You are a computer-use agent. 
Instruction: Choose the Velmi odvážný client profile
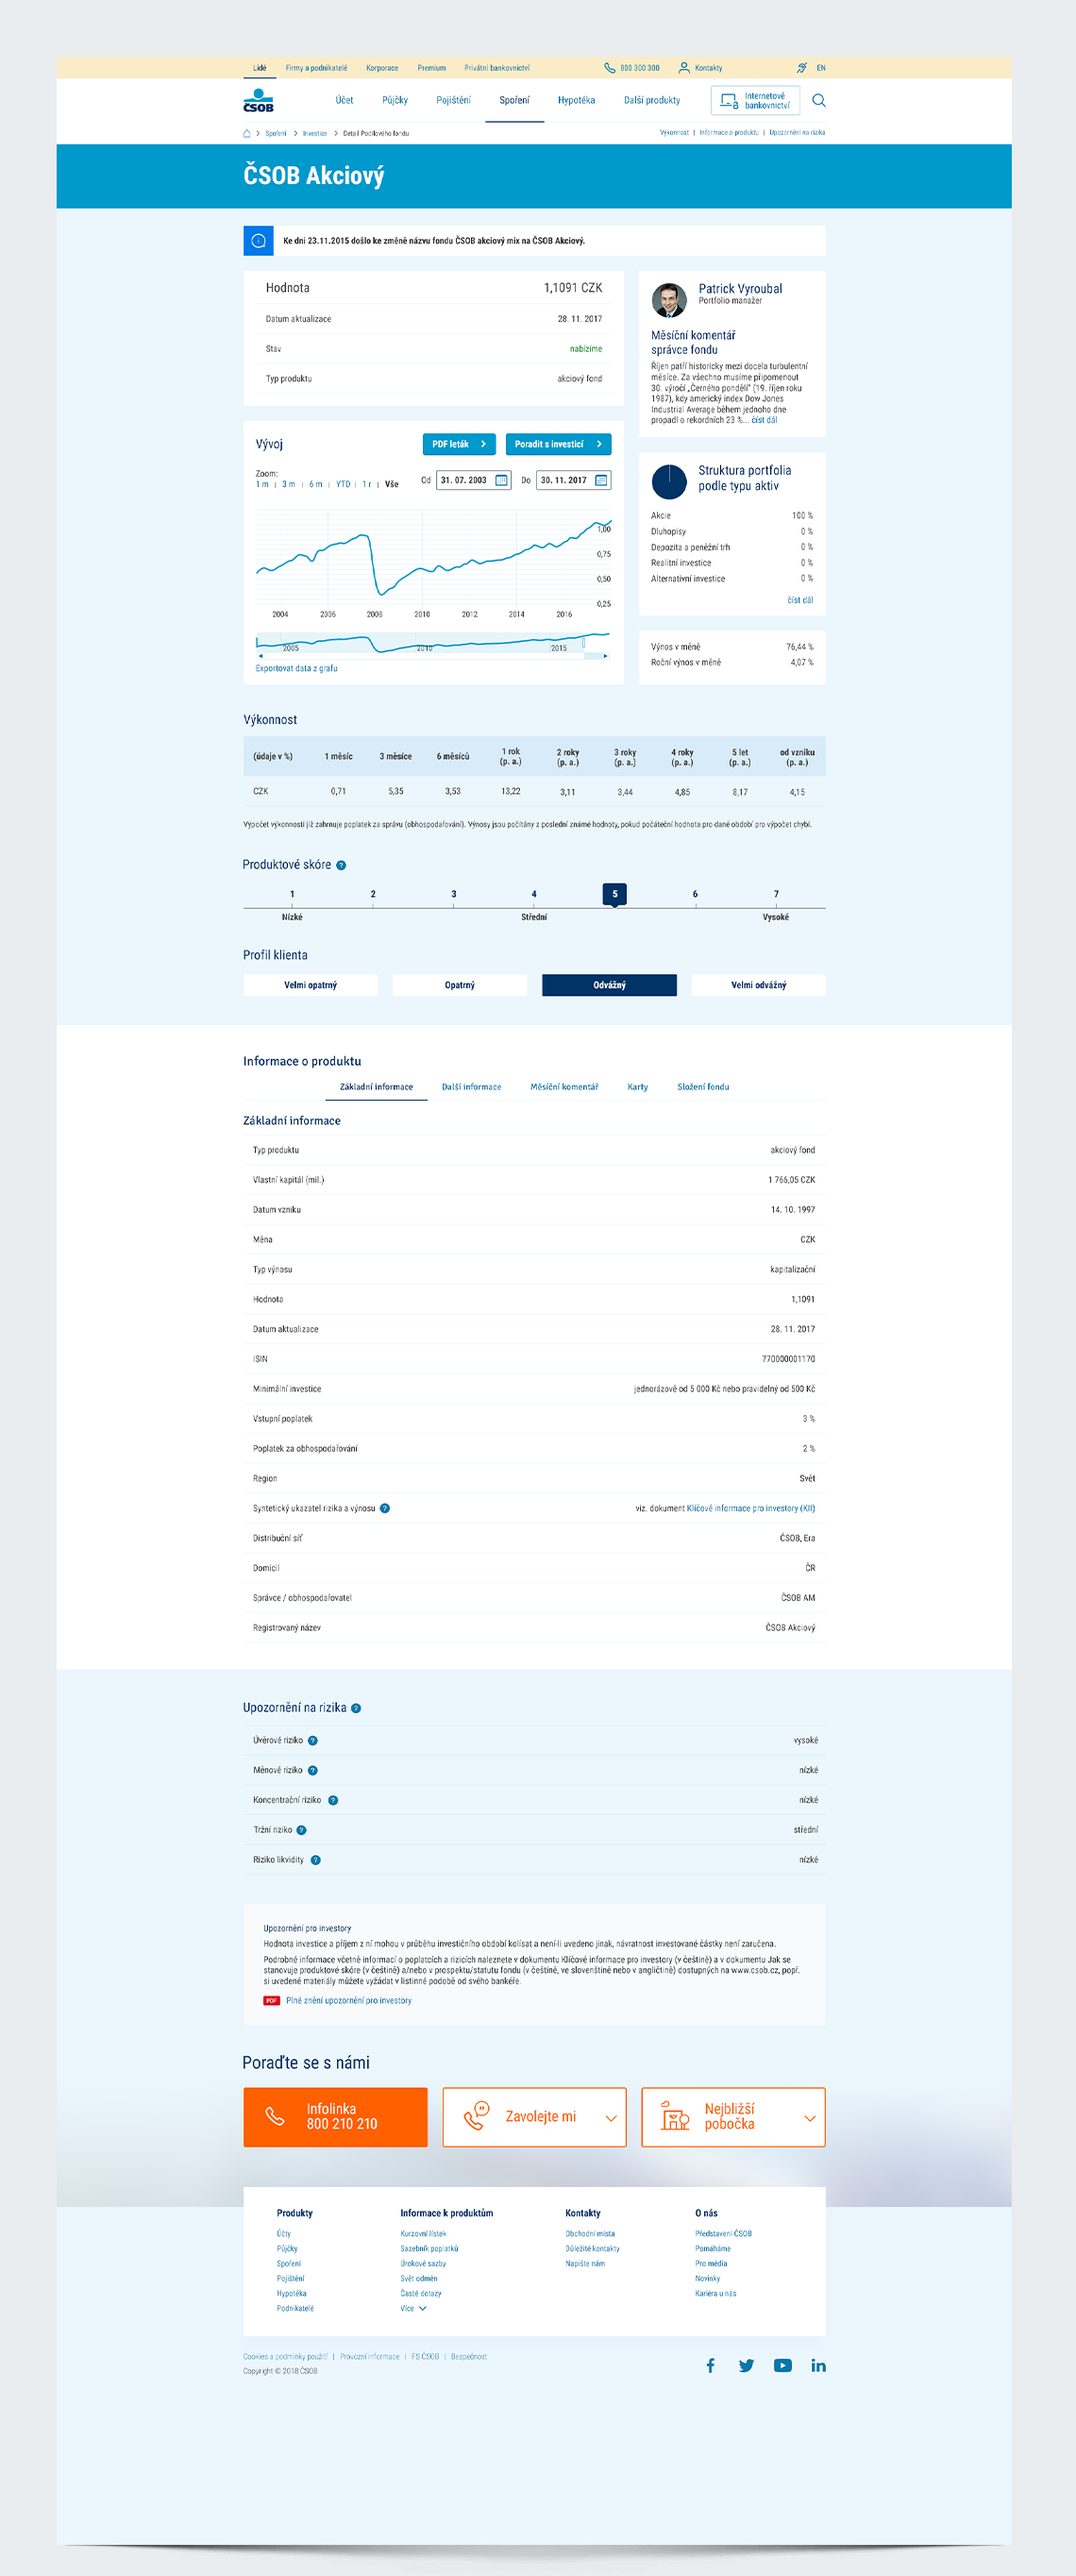(x=758, y=985)
